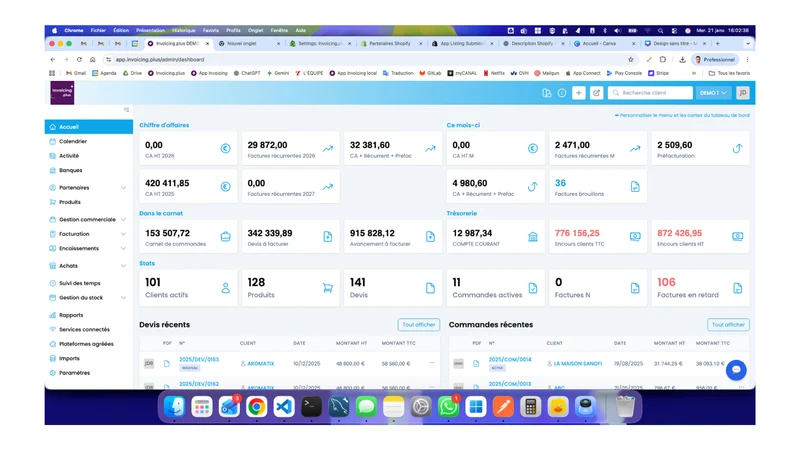Open WhatsApp from the Dock

pyautogui.click(x=448, y=407)
